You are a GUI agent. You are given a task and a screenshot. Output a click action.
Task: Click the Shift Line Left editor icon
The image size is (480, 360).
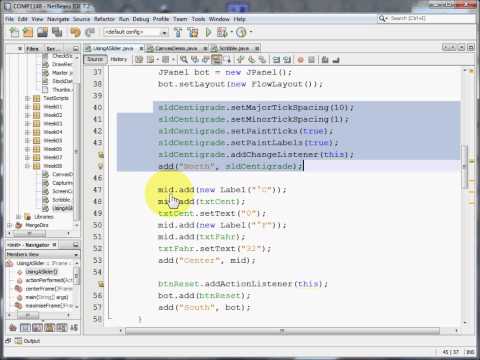[x=276, y=60]
